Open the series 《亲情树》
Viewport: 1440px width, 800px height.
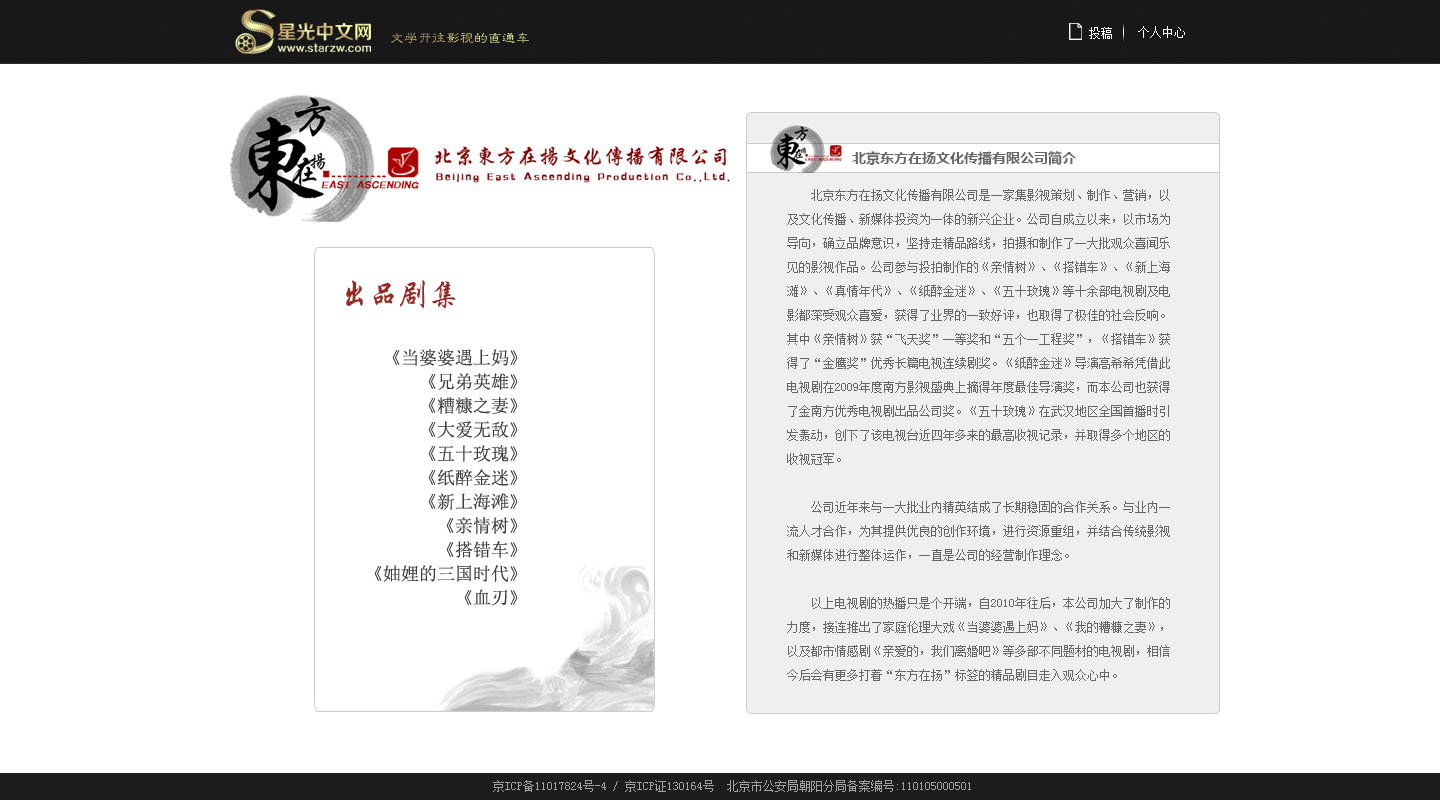point(480,526)
